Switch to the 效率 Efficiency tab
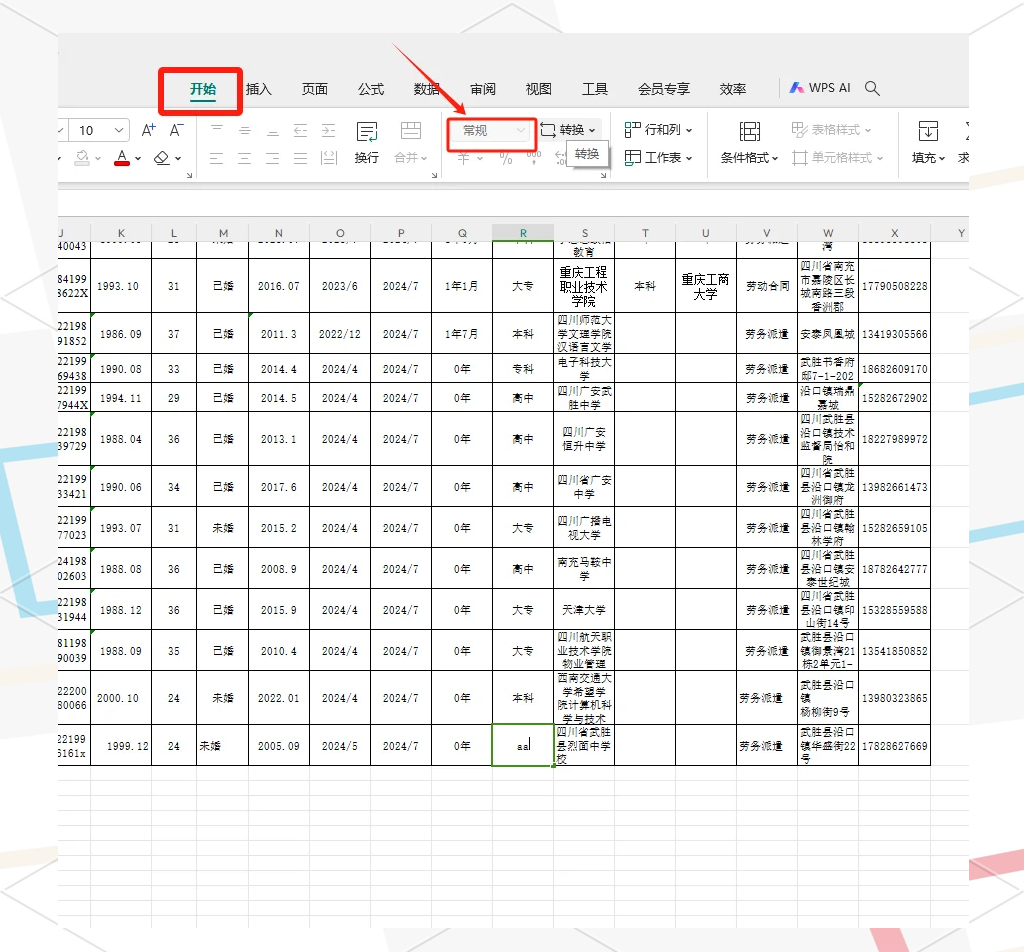The height and width of the screenshot is (952, 1024). [733, 89]
